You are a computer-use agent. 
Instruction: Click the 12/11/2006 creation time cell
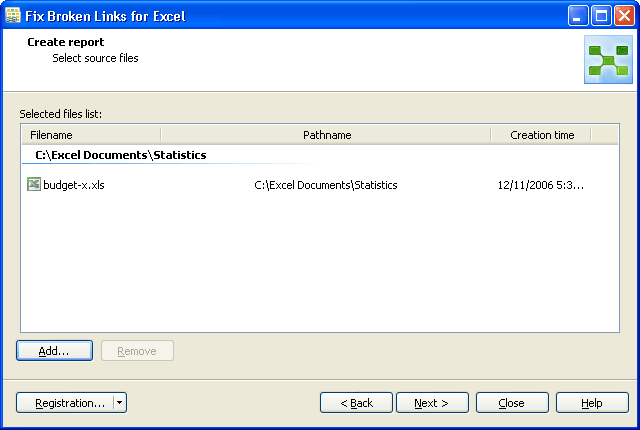click(x=540, y=185)
